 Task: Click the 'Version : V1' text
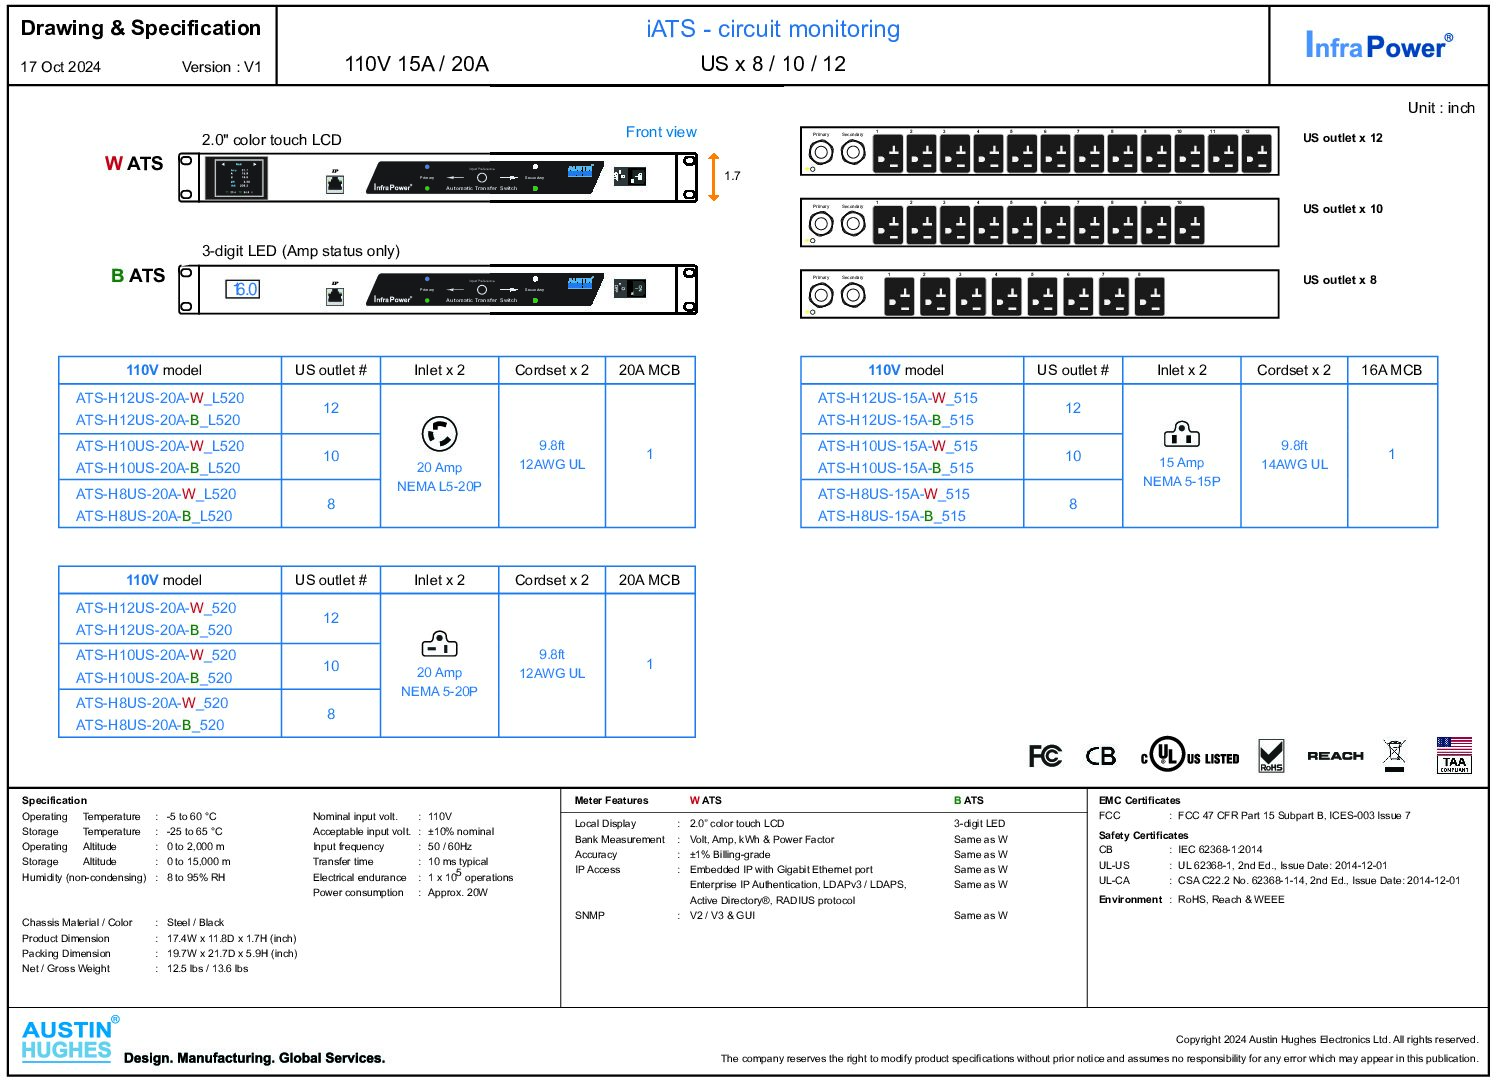[x=221, y=67]
